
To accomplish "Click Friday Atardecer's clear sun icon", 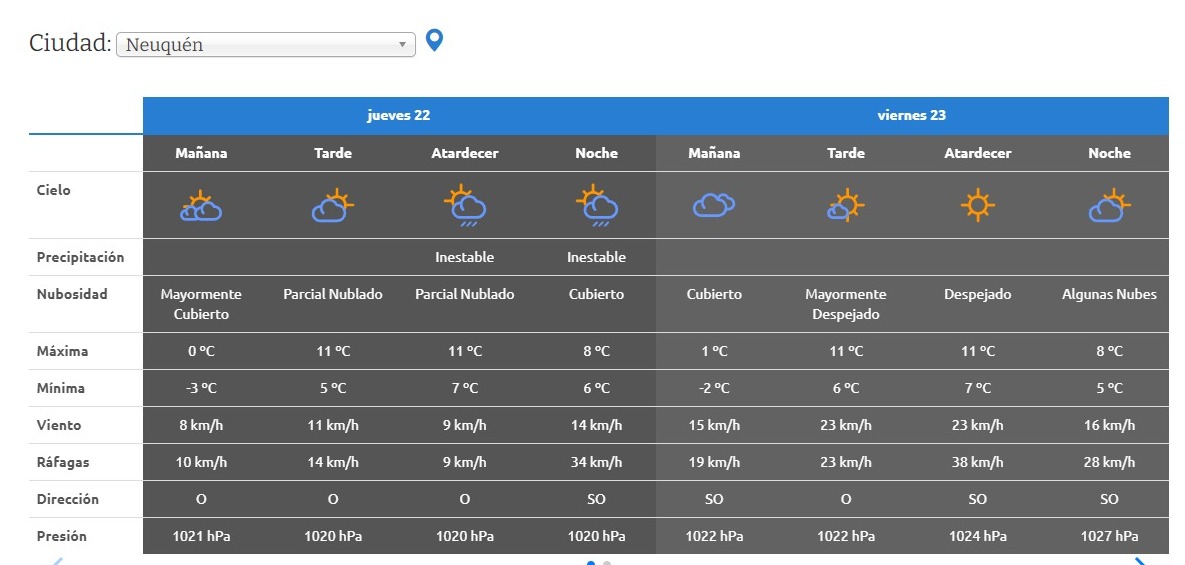I will (x=978, y=206).
